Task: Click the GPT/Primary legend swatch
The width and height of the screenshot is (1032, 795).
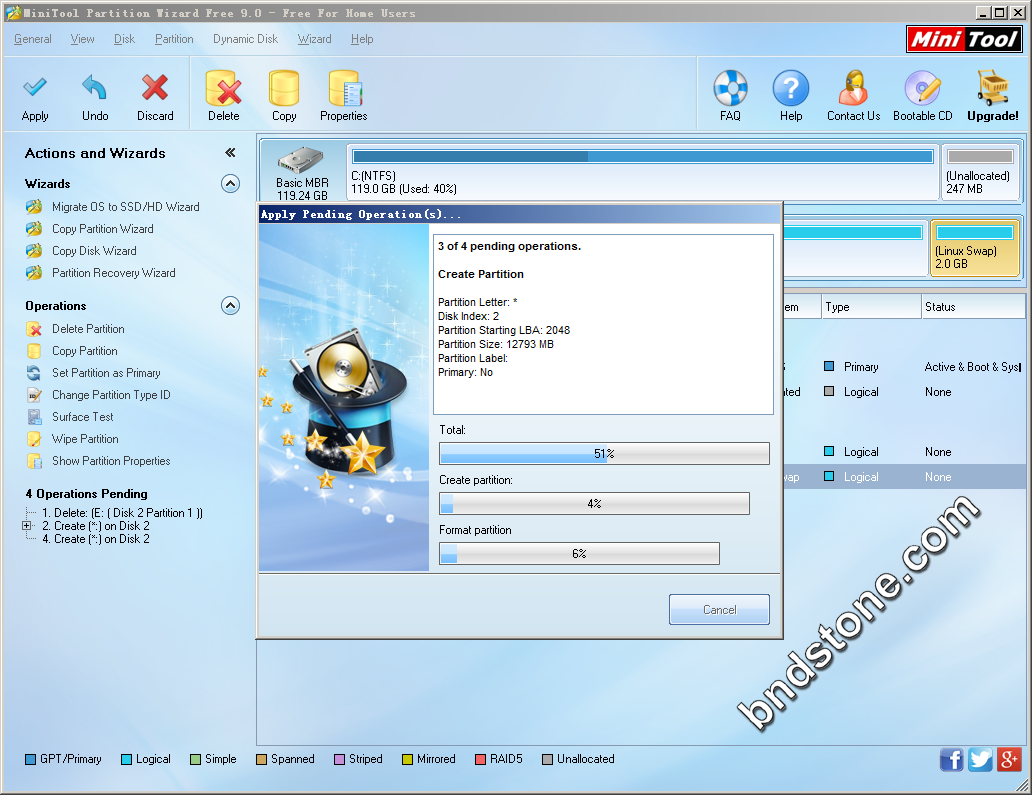Action: 30,759
